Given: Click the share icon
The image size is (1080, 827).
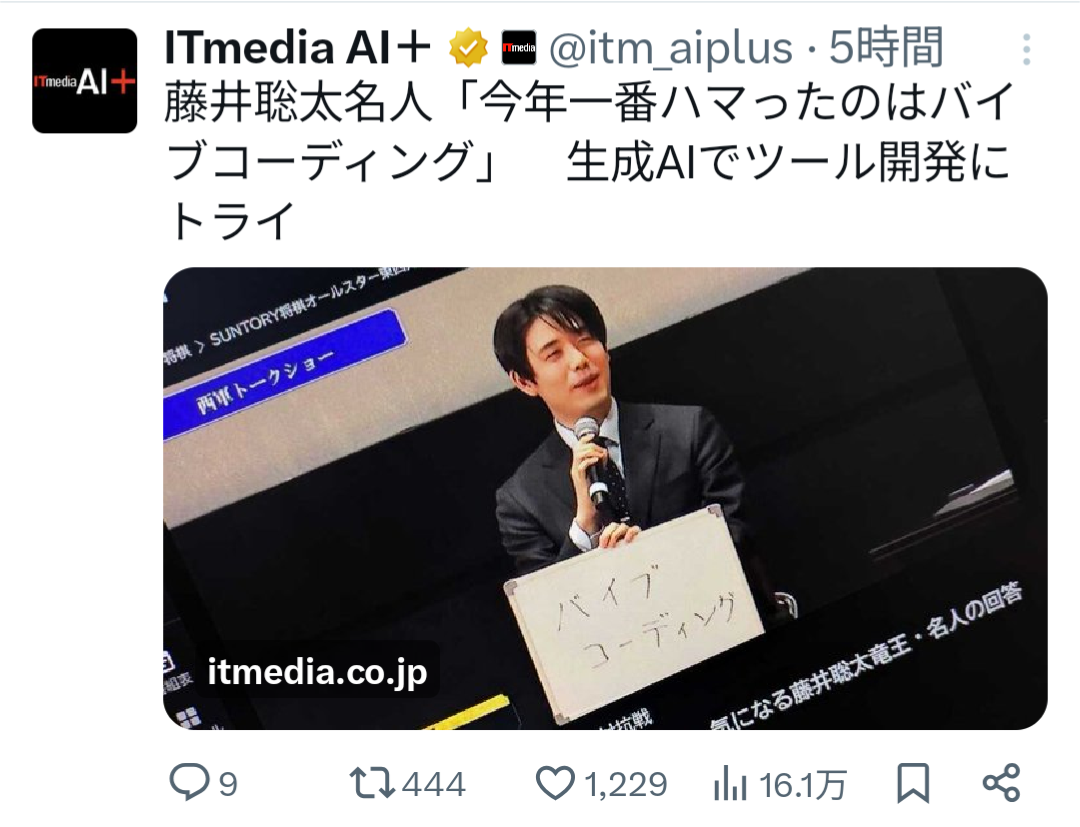Looking at the screenshot, I should click(1001, 783).
